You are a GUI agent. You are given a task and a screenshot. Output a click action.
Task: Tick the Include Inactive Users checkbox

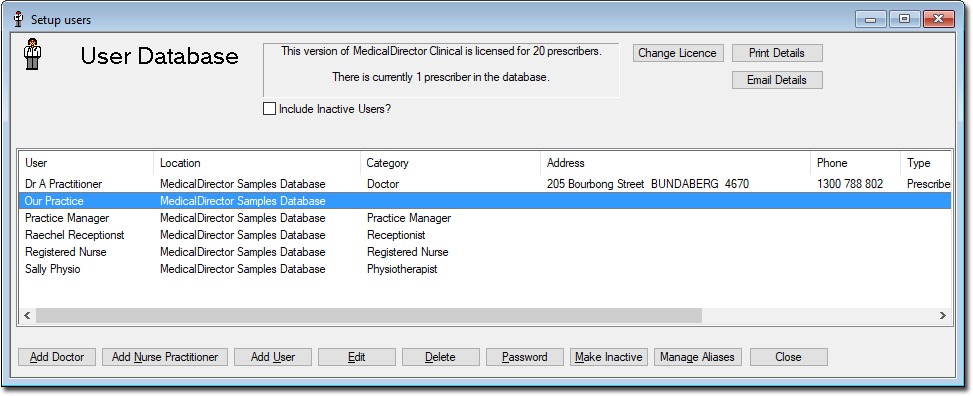269,109
